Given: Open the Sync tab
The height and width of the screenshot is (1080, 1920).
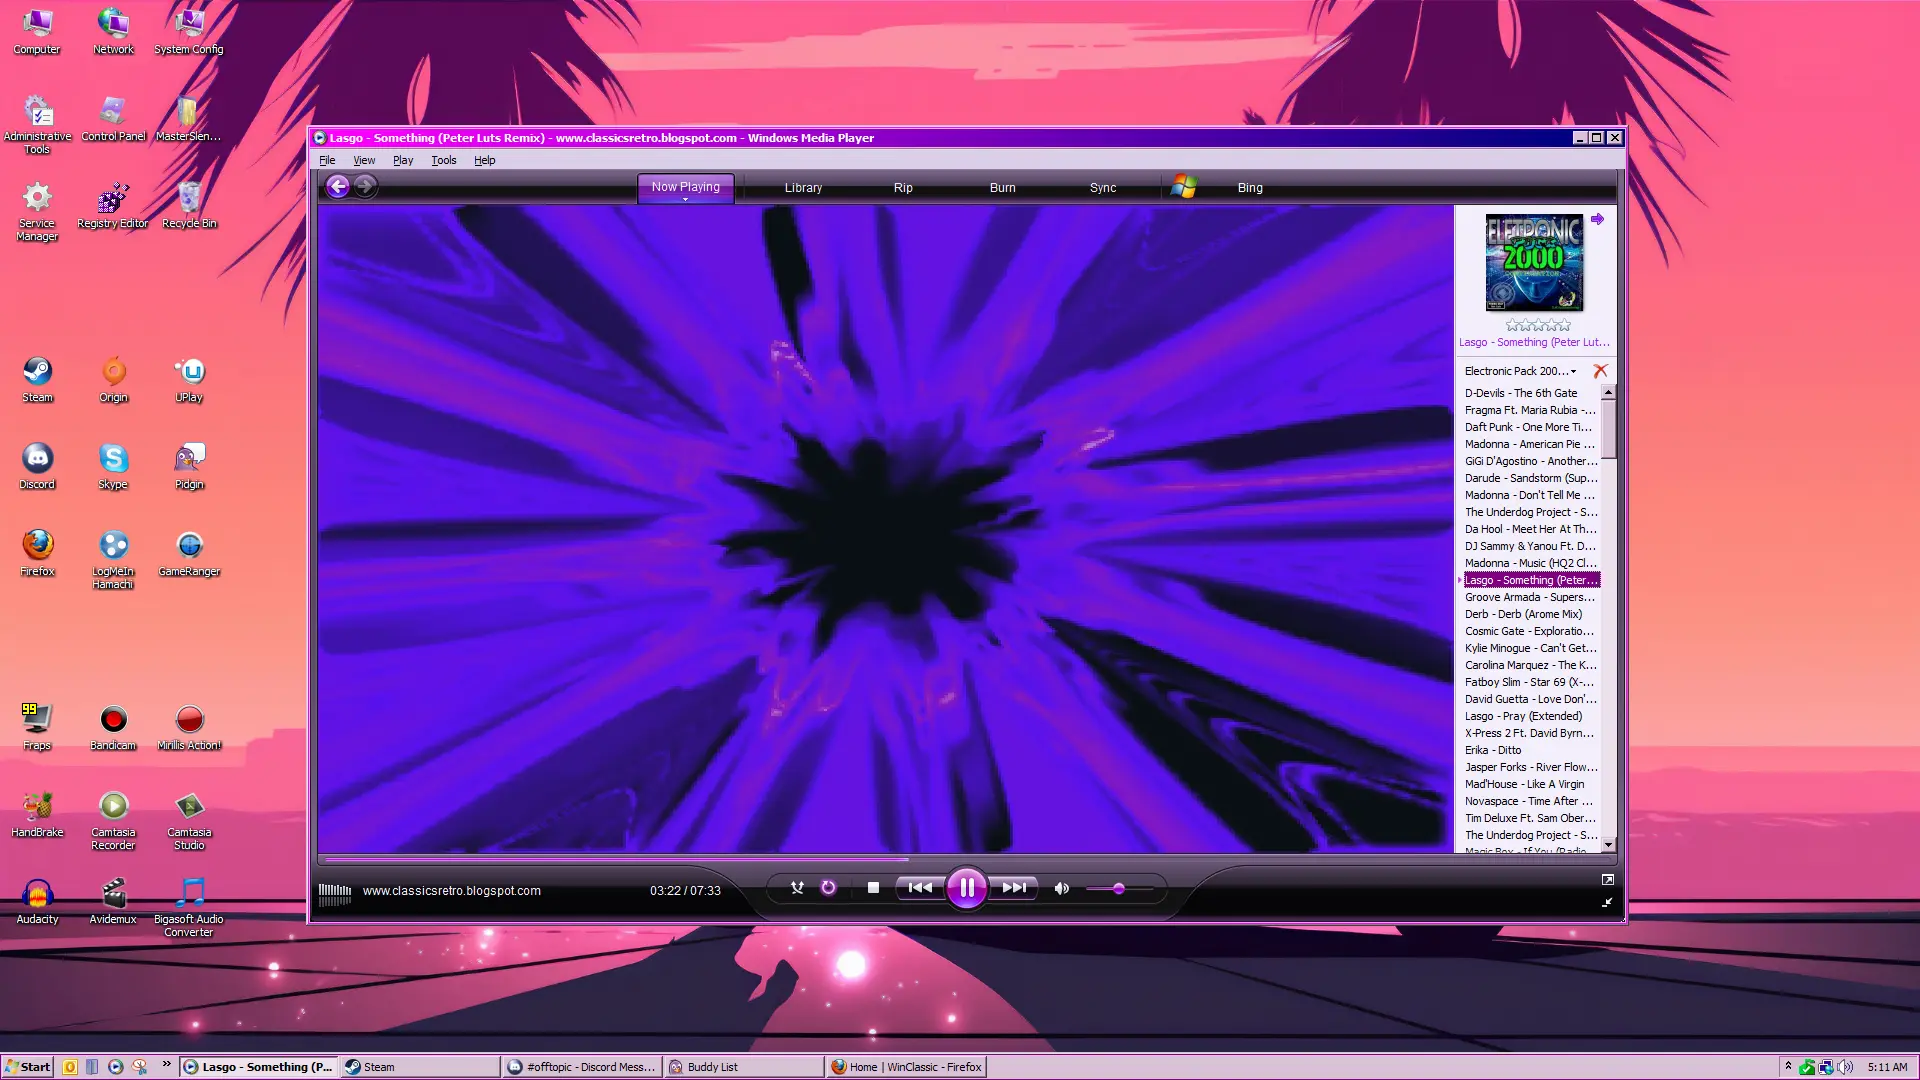Looking at the screenshot, I should click(x=1103, y=188).
